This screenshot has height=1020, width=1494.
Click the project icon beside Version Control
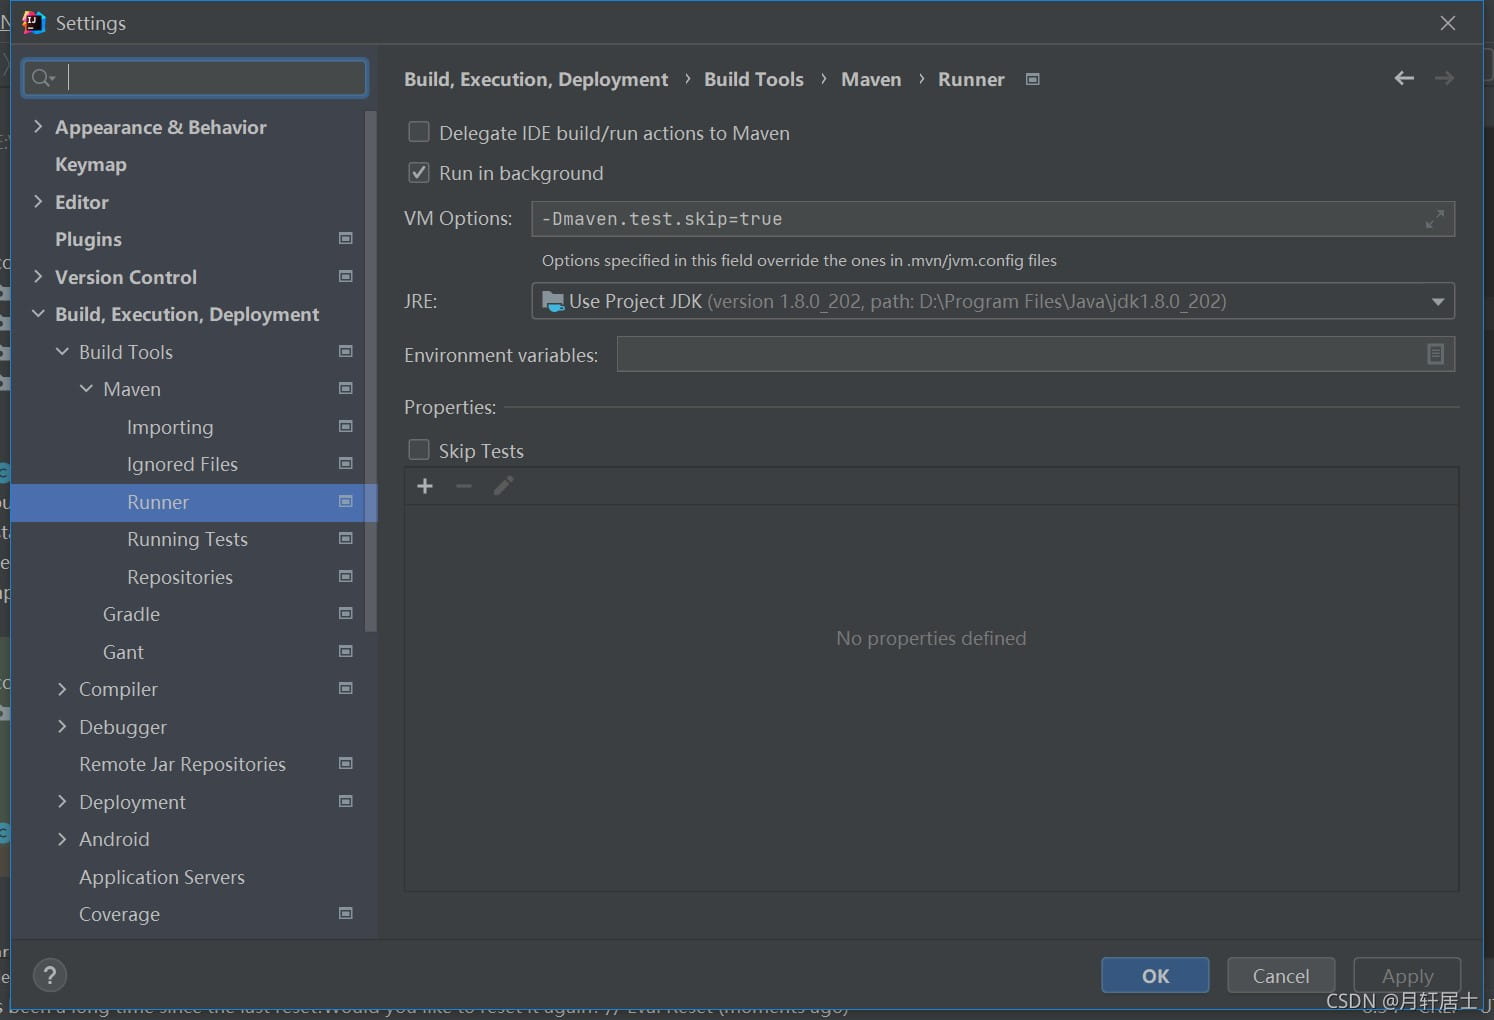(346, 276)
